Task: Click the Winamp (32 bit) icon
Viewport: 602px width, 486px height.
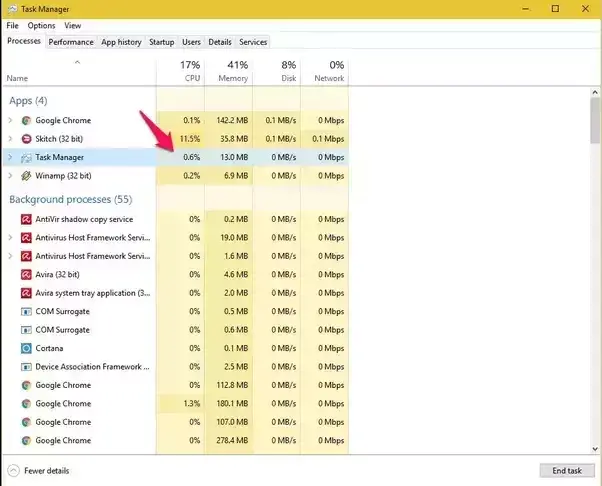Action: coord(26,176)
